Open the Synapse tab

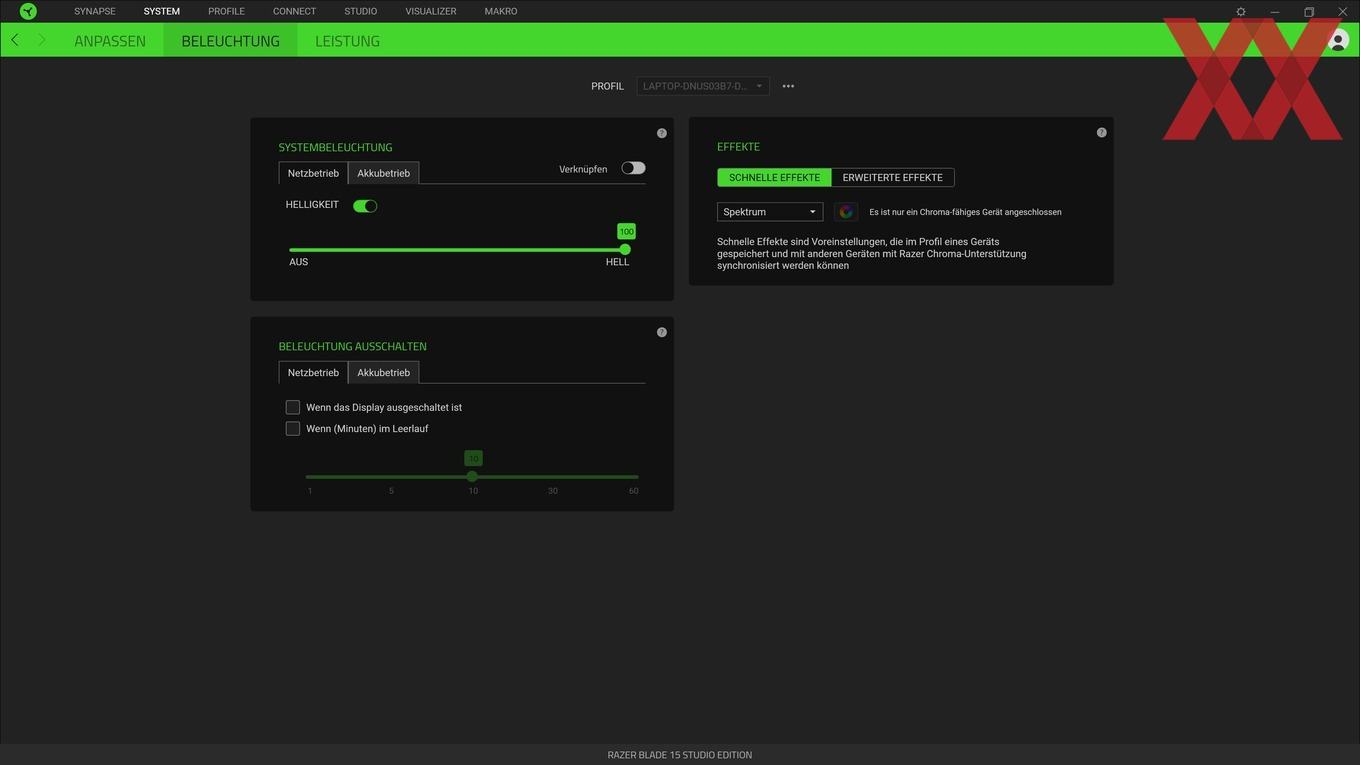[x=95, y=11]
